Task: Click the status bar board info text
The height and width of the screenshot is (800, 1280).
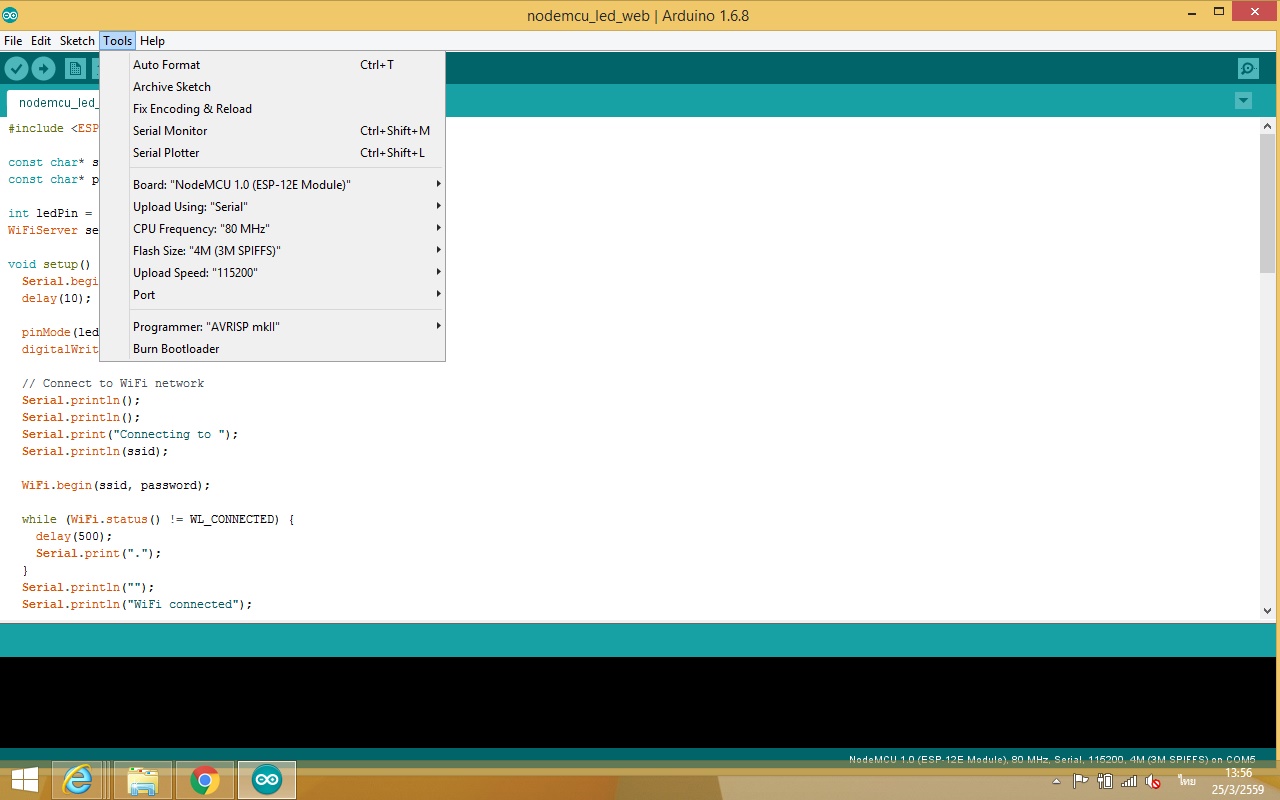Action: tap(1052, 760)
